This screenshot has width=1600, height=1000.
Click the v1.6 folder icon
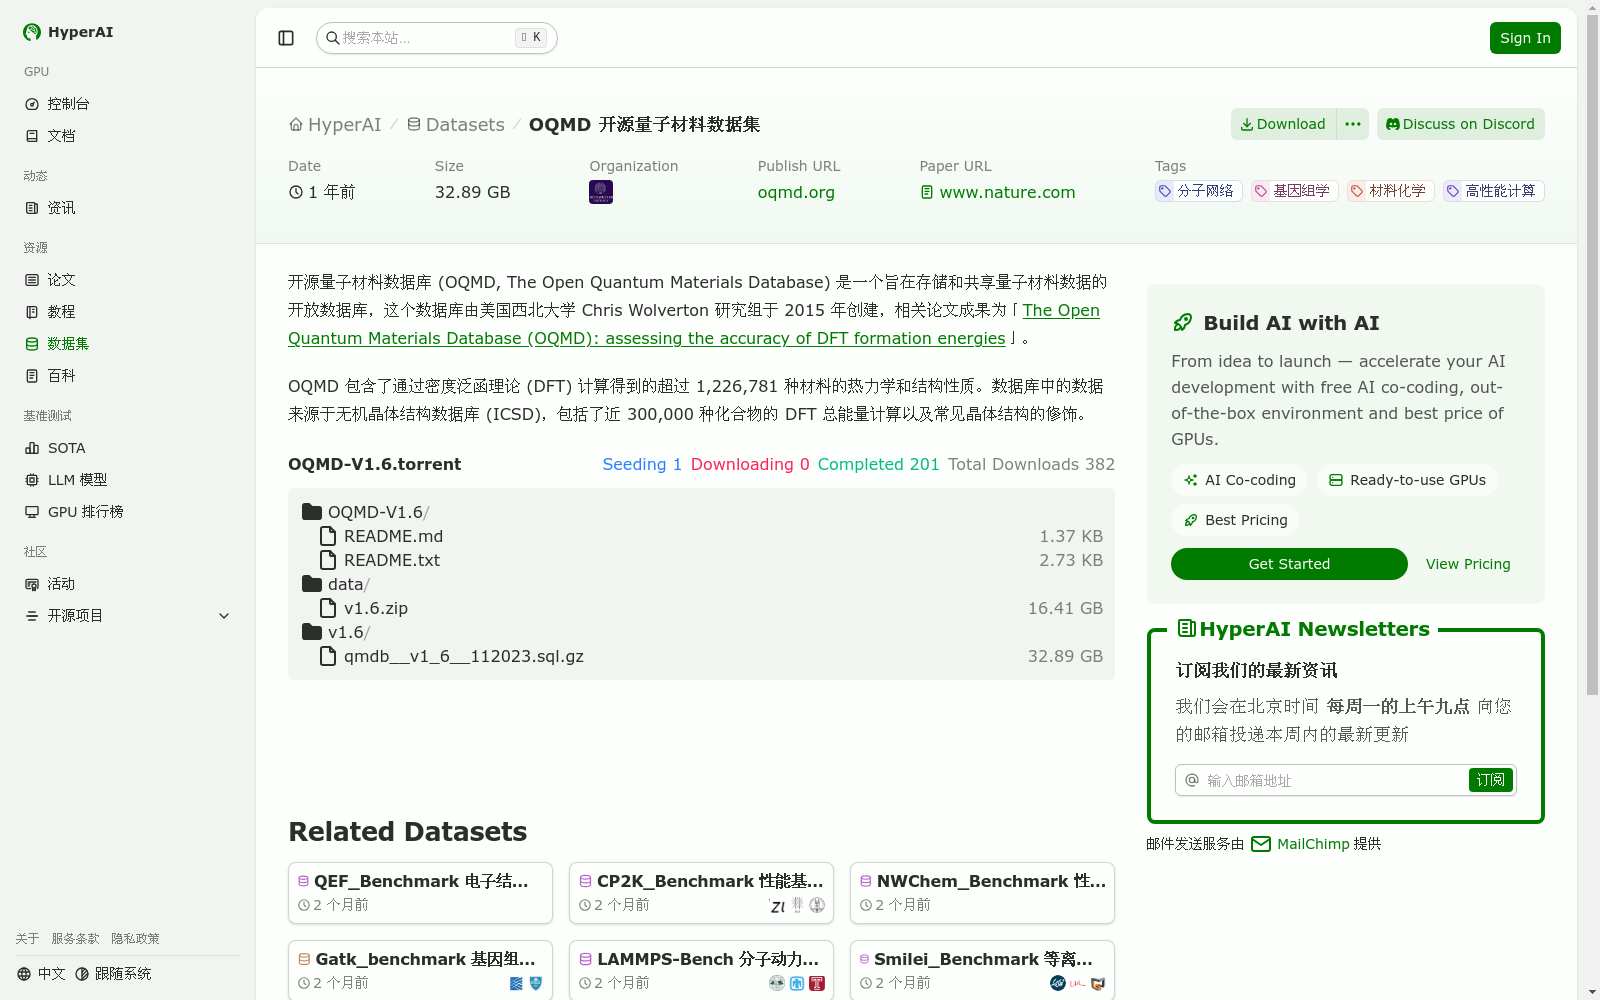[x=312, y=632]
